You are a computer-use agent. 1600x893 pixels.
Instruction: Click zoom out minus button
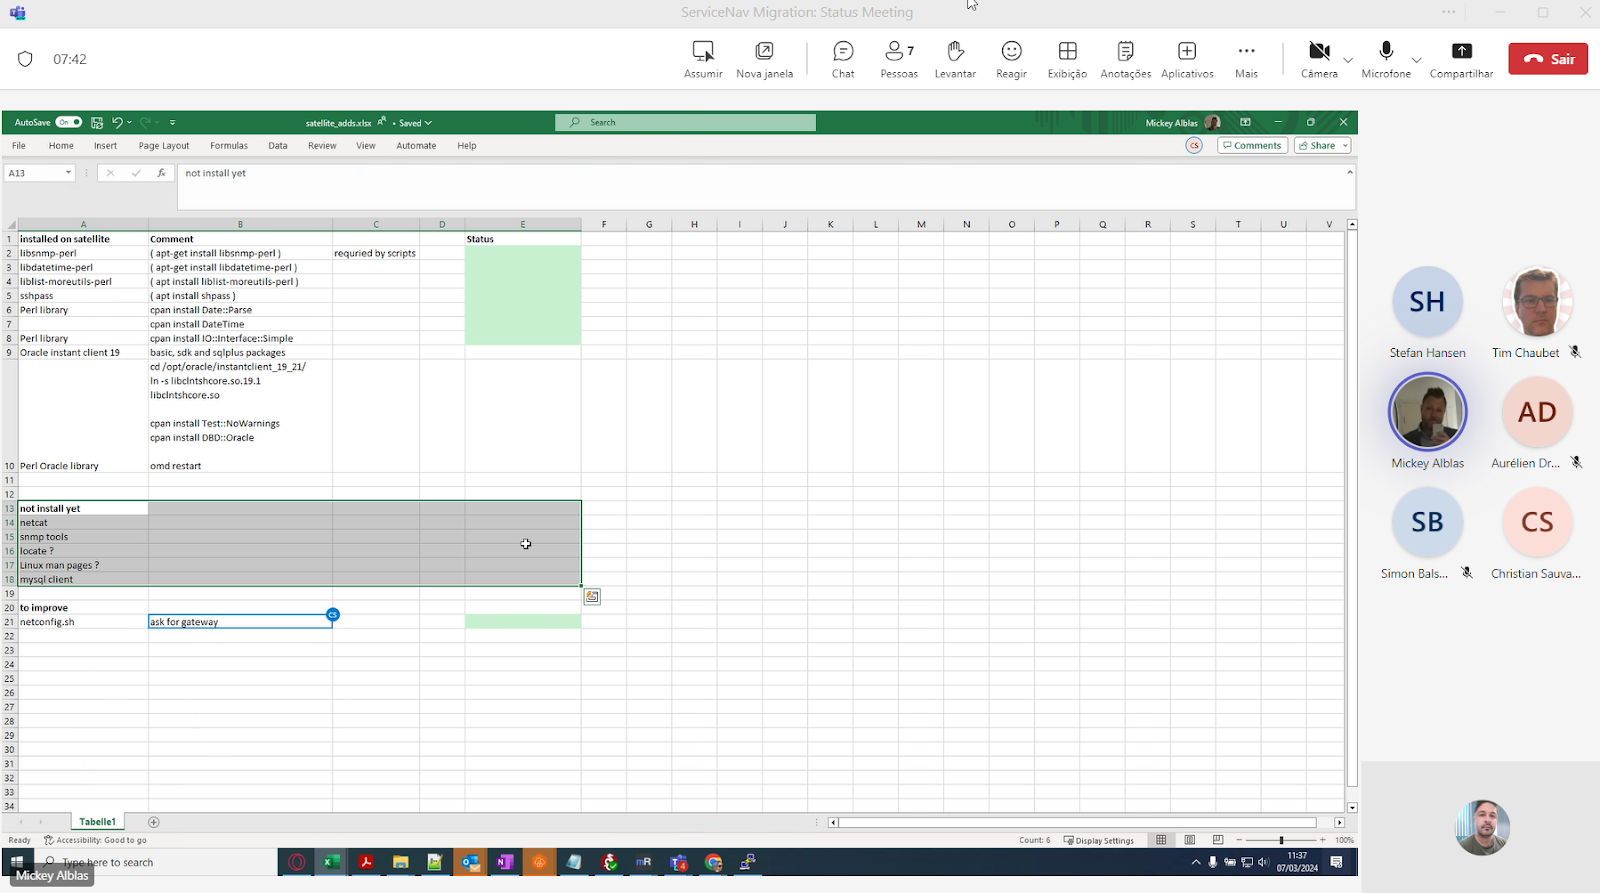(x=1240, y=840)
